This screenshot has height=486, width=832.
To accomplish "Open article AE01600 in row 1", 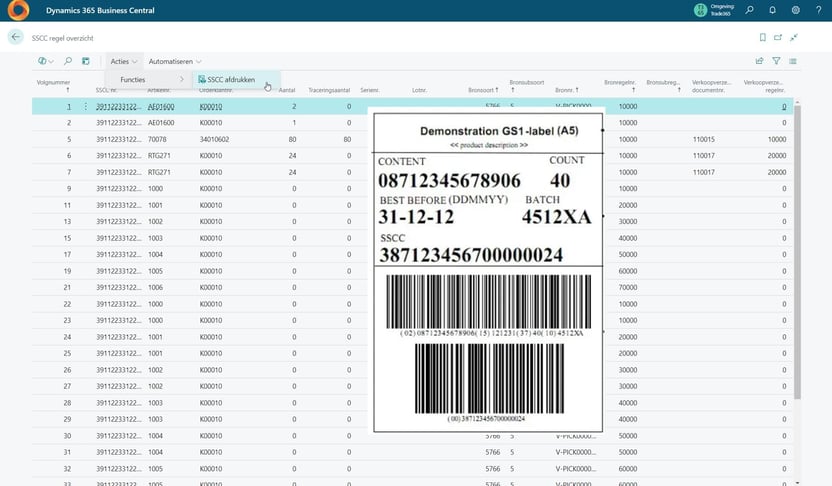I will point(161,107).
